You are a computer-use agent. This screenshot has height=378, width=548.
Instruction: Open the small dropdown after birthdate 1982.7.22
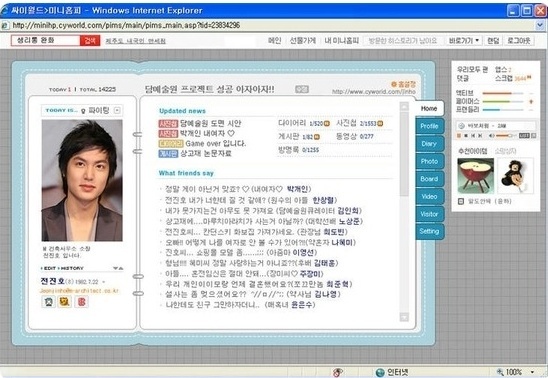pyautogui.click(x=104, y=282)
